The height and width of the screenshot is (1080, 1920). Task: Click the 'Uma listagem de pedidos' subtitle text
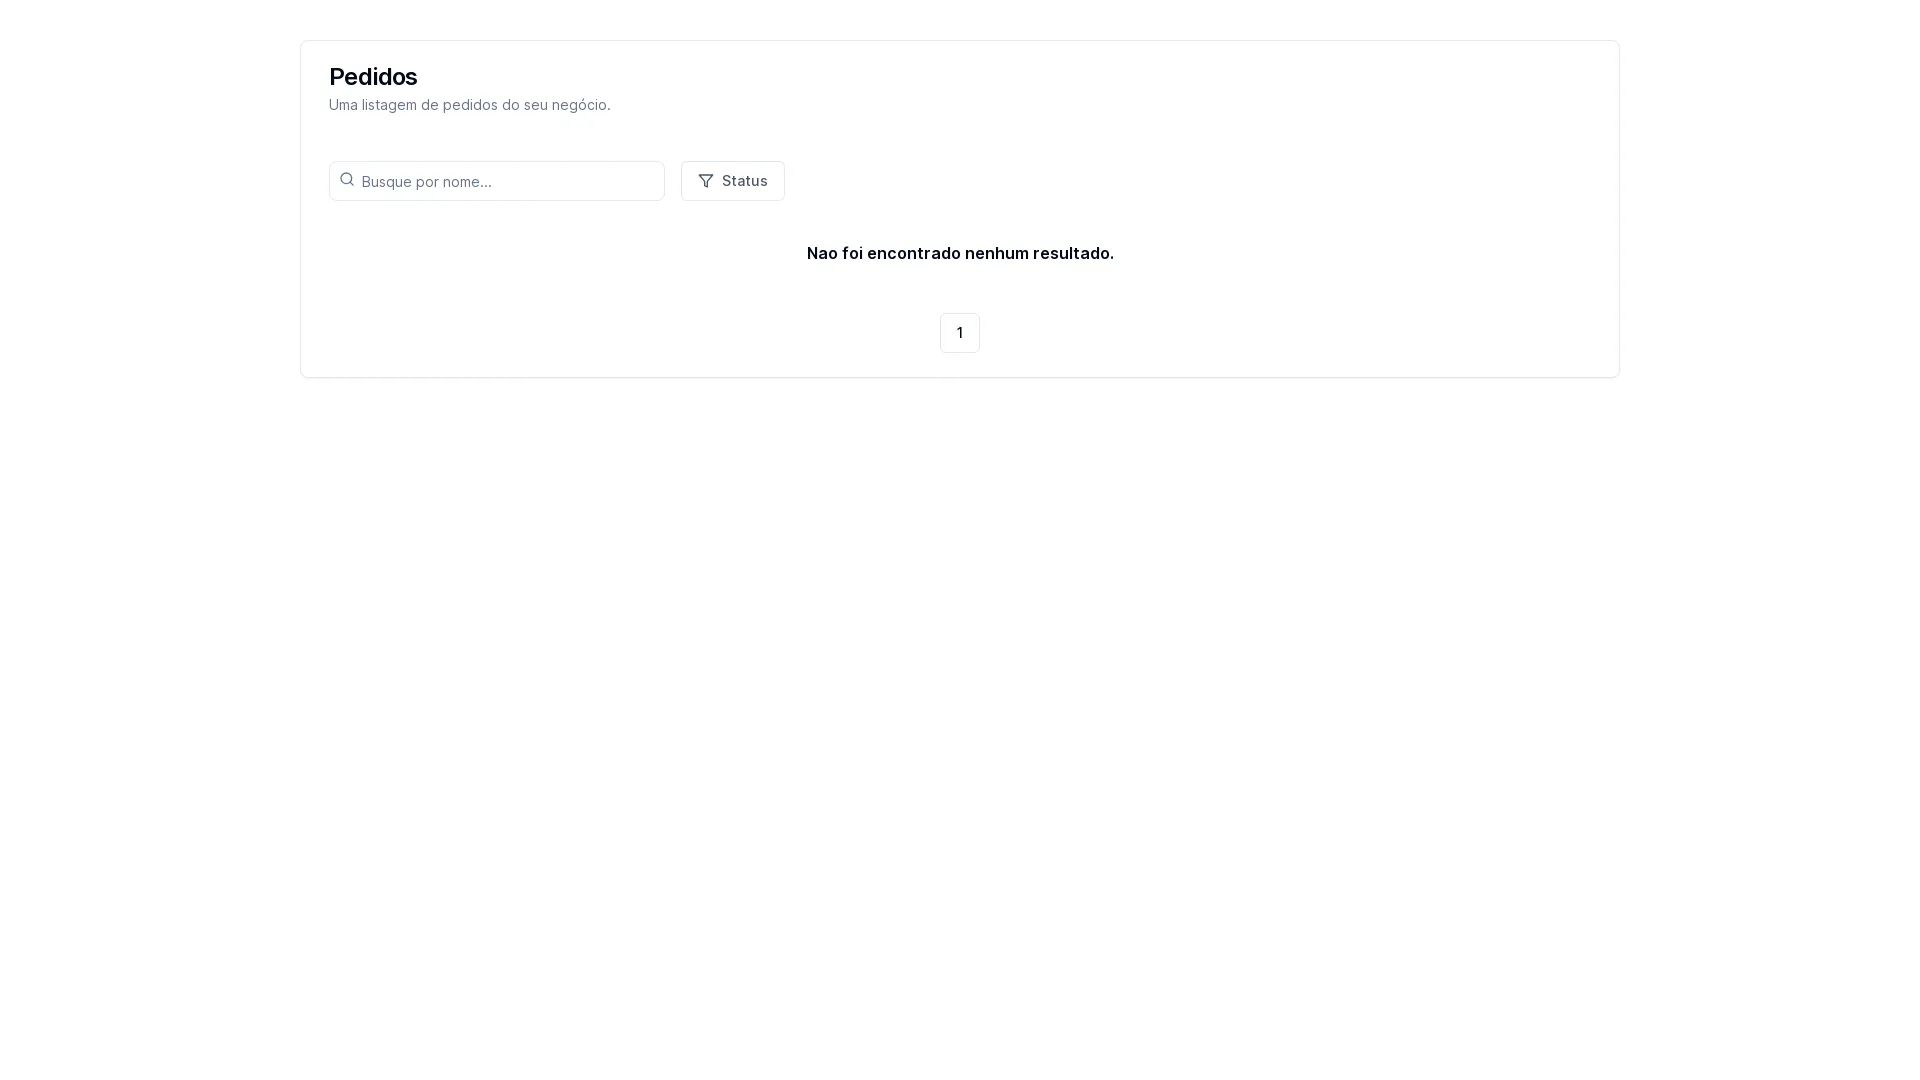point(469,105)
